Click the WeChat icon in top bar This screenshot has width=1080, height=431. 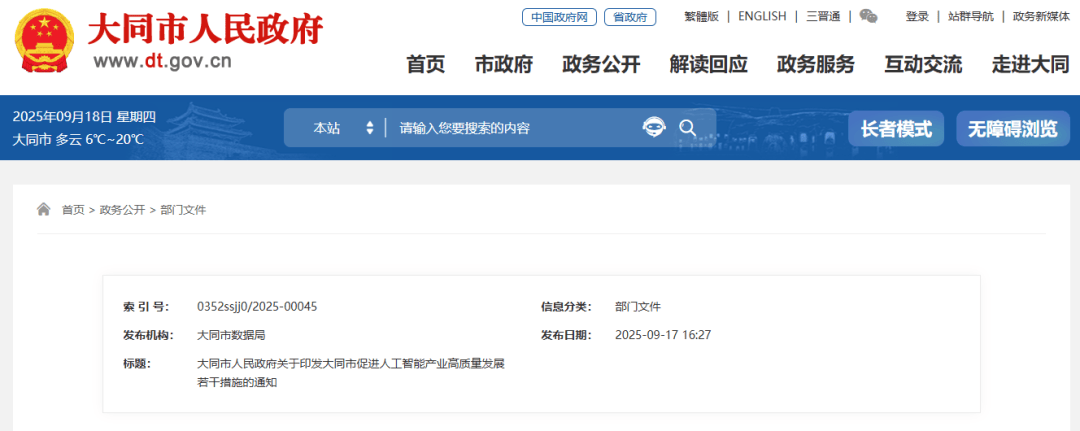[x=868, y=16]
